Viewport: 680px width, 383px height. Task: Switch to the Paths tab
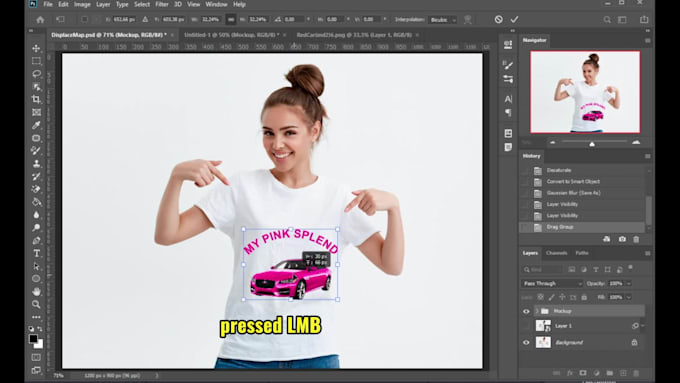(x=582, y=253)
